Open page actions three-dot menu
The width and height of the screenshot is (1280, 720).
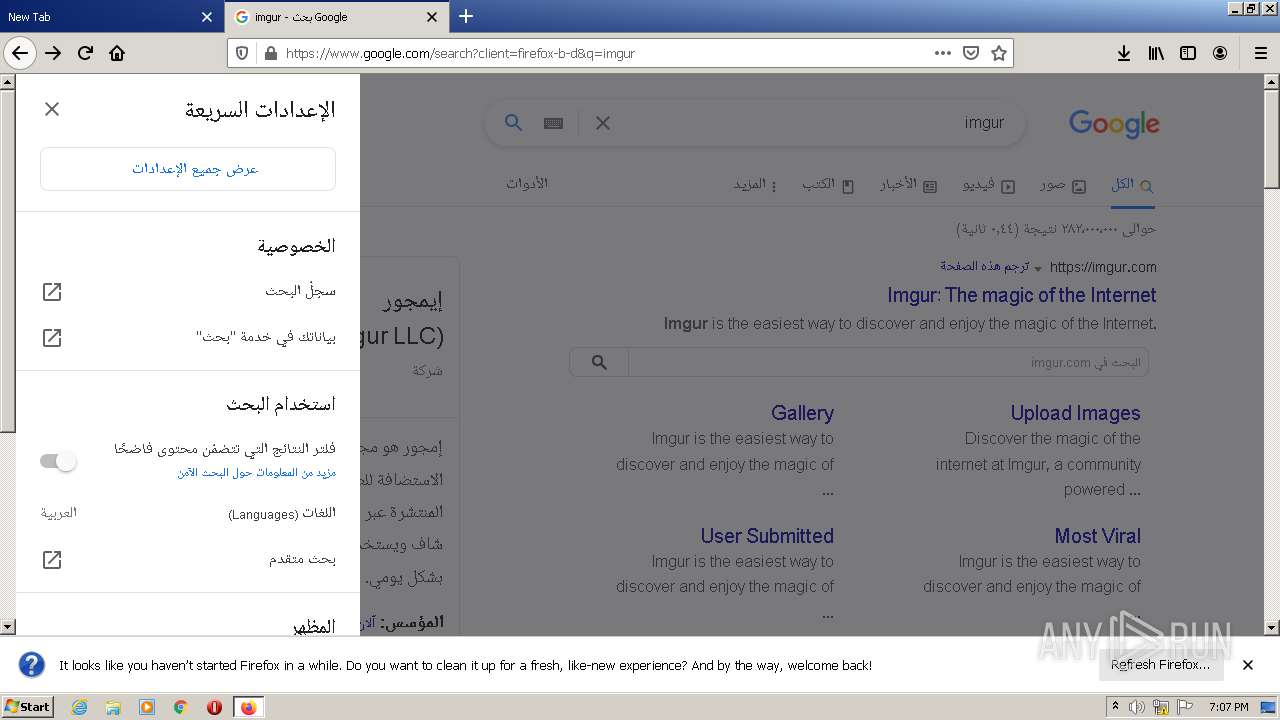[942, 53]
